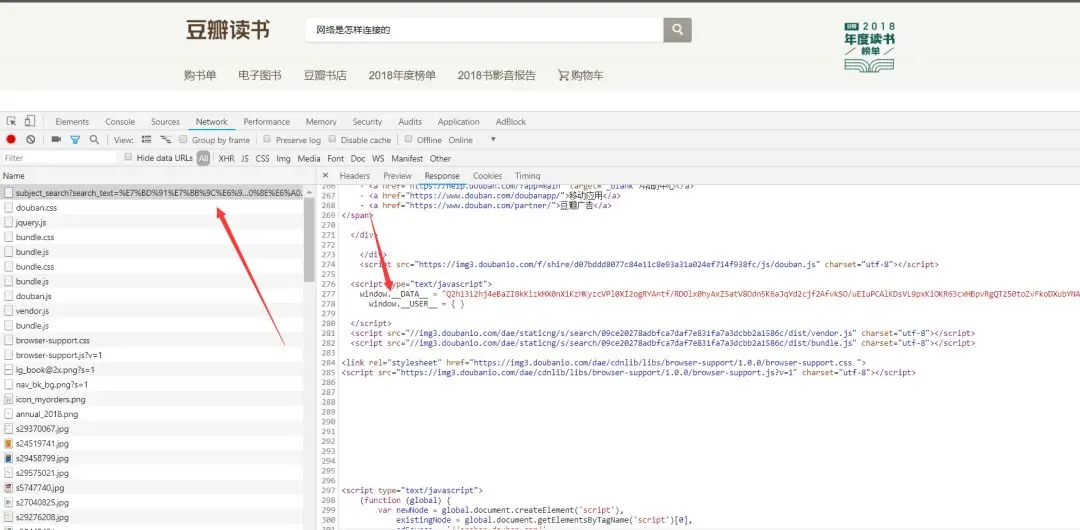Image resolution: width=1080 pixels, height=530 pixels.
Task: Select the subject_search request row
Action: 152,193
